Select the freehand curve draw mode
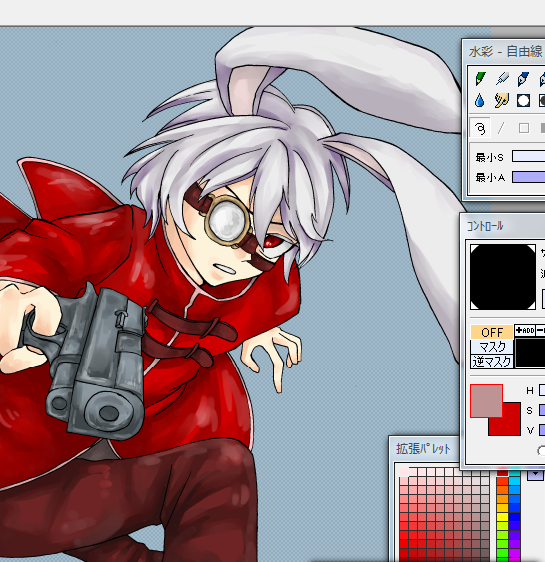 point(480,128)
